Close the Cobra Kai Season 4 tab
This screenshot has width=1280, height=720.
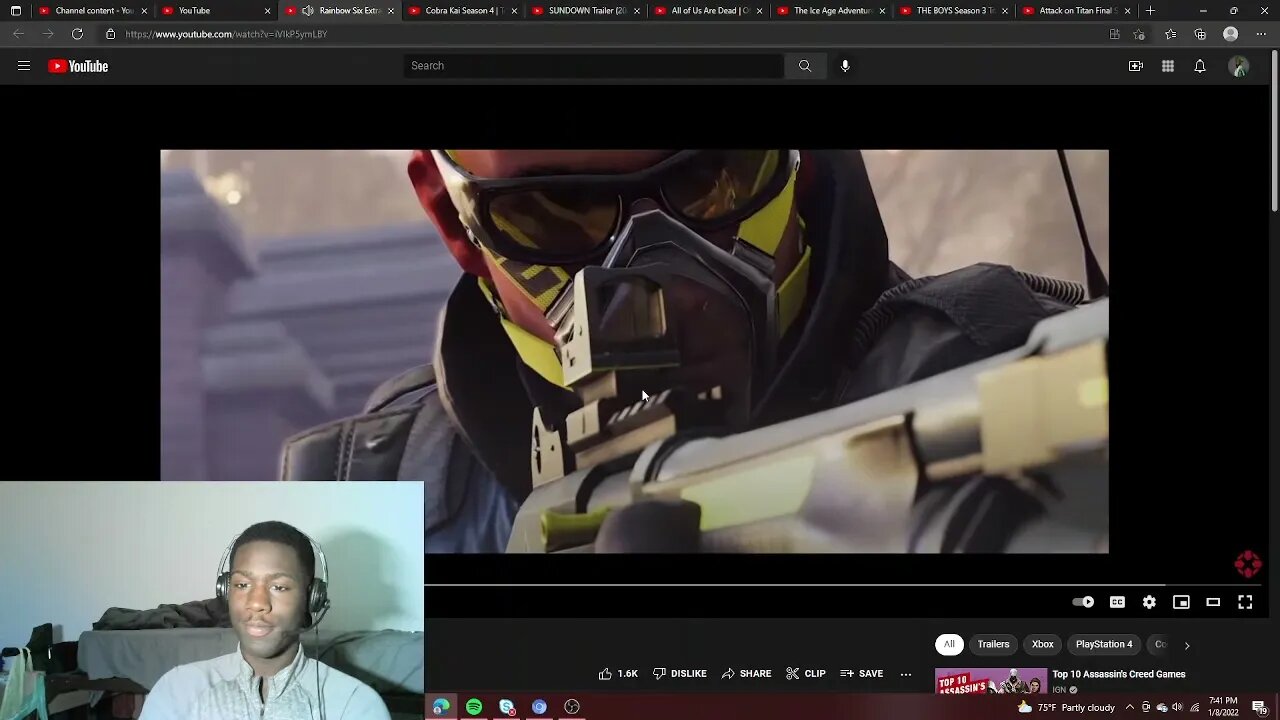click(x=514, y=11)
